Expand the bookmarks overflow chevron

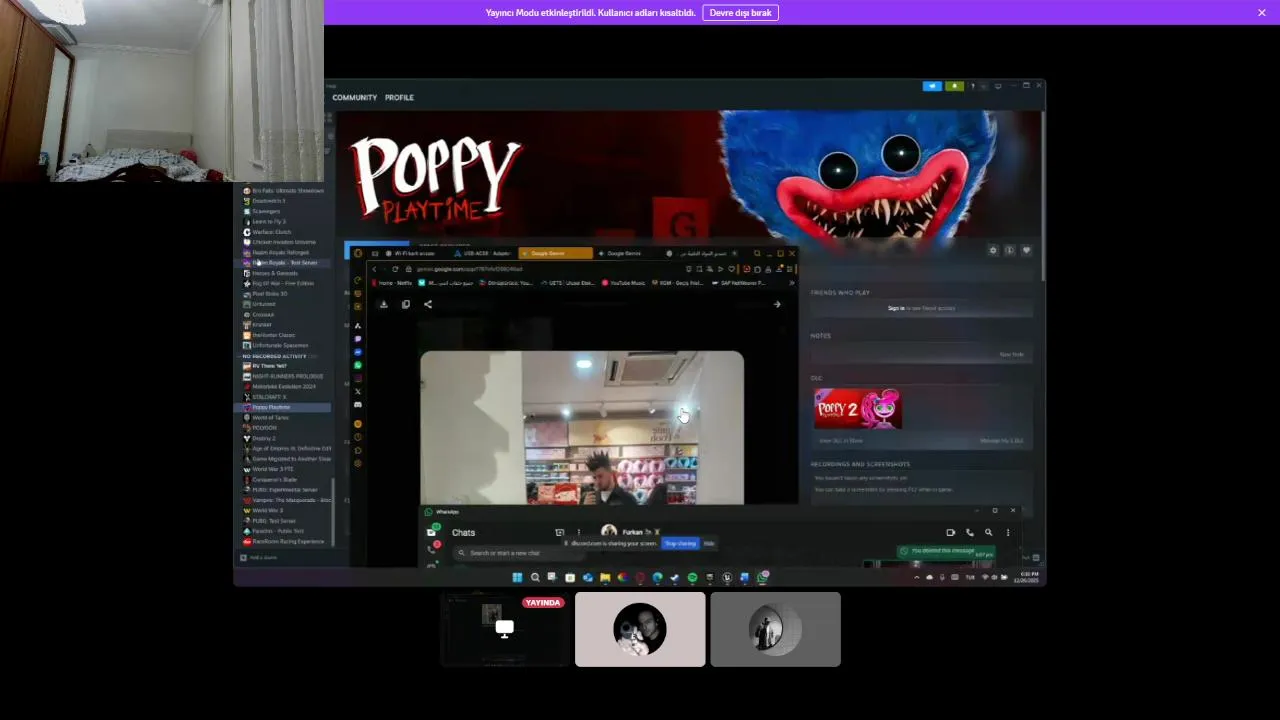point(792,283)
